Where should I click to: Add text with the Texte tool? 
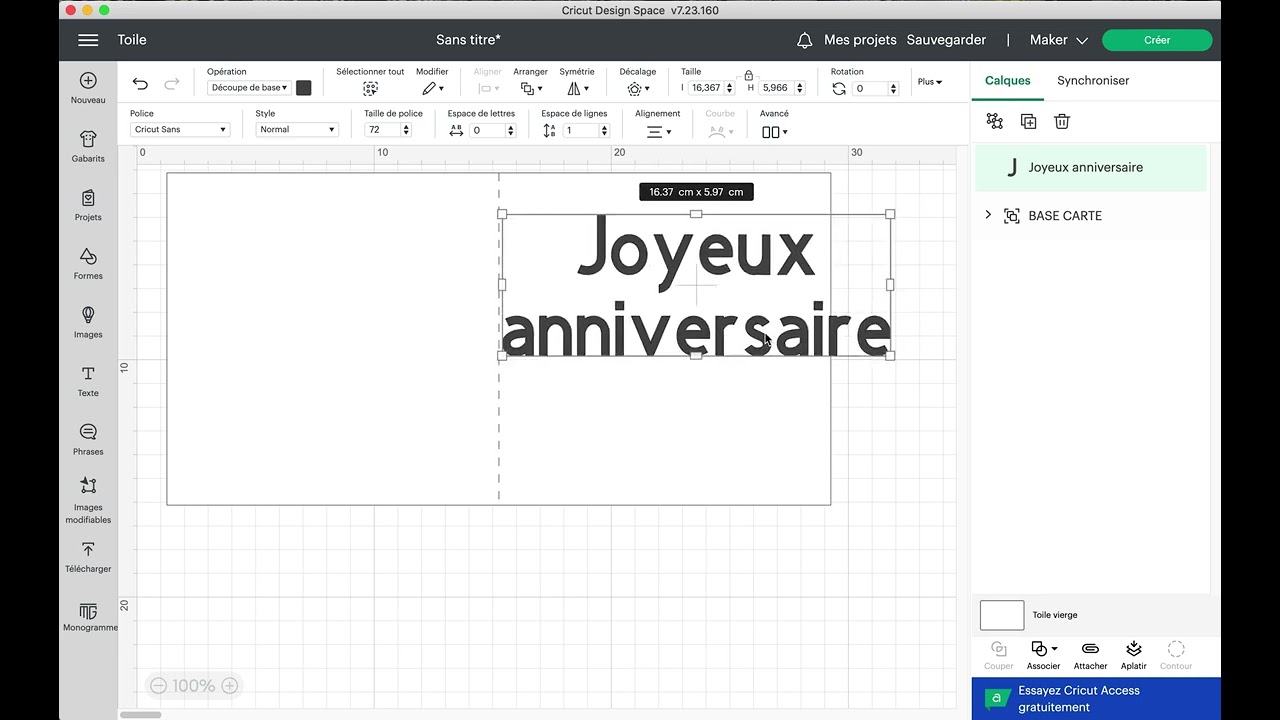[88, 381]
